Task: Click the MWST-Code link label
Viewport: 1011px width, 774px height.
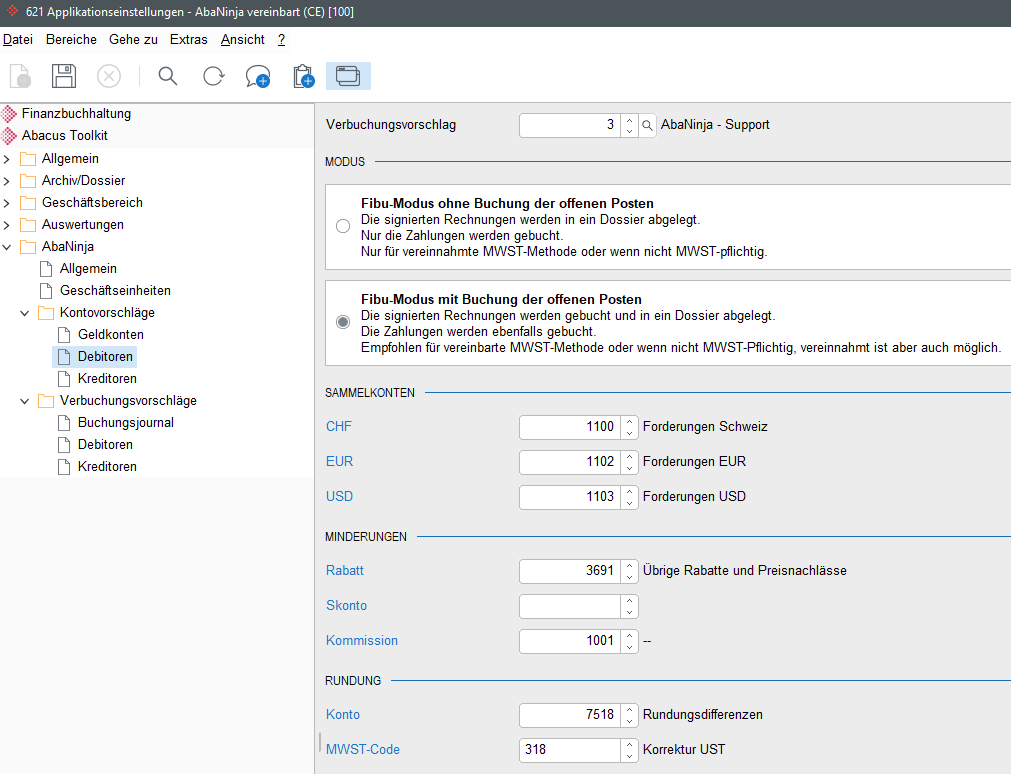Action: coord(363,749)
